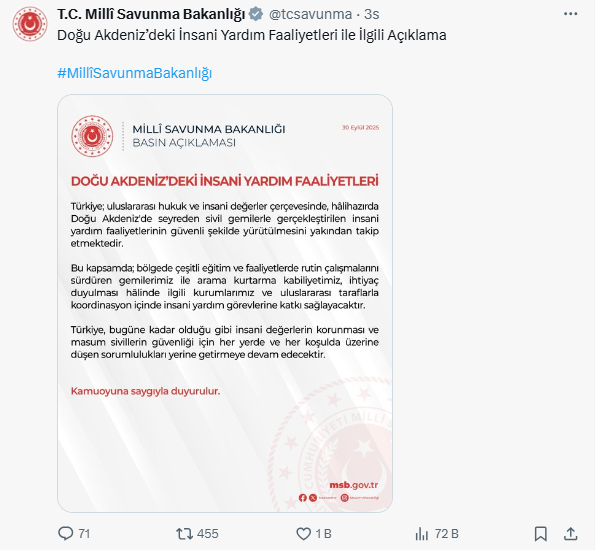
Task: Repost the tweet using the retweet icon
Action: point(184,534)
